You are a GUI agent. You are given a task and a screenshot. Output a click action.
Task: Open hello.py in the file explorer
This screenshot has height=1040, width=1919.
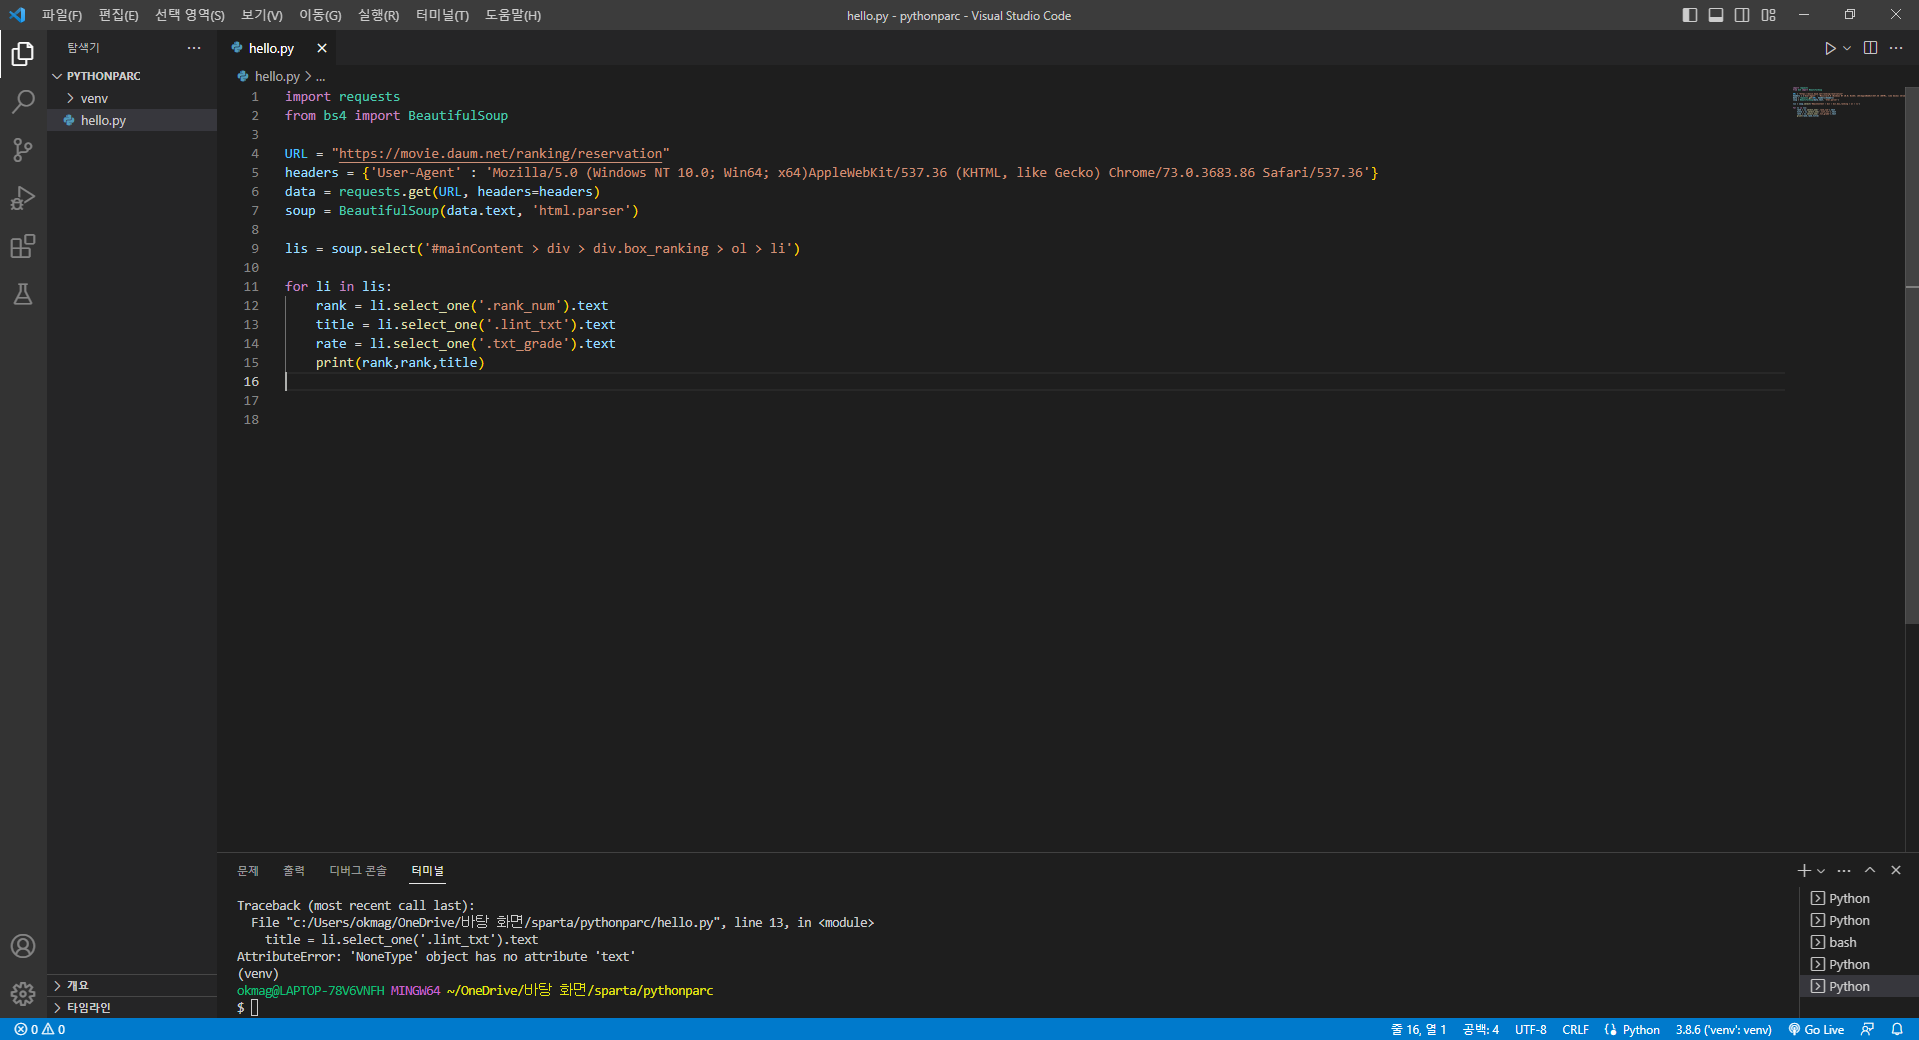point(132,120)
